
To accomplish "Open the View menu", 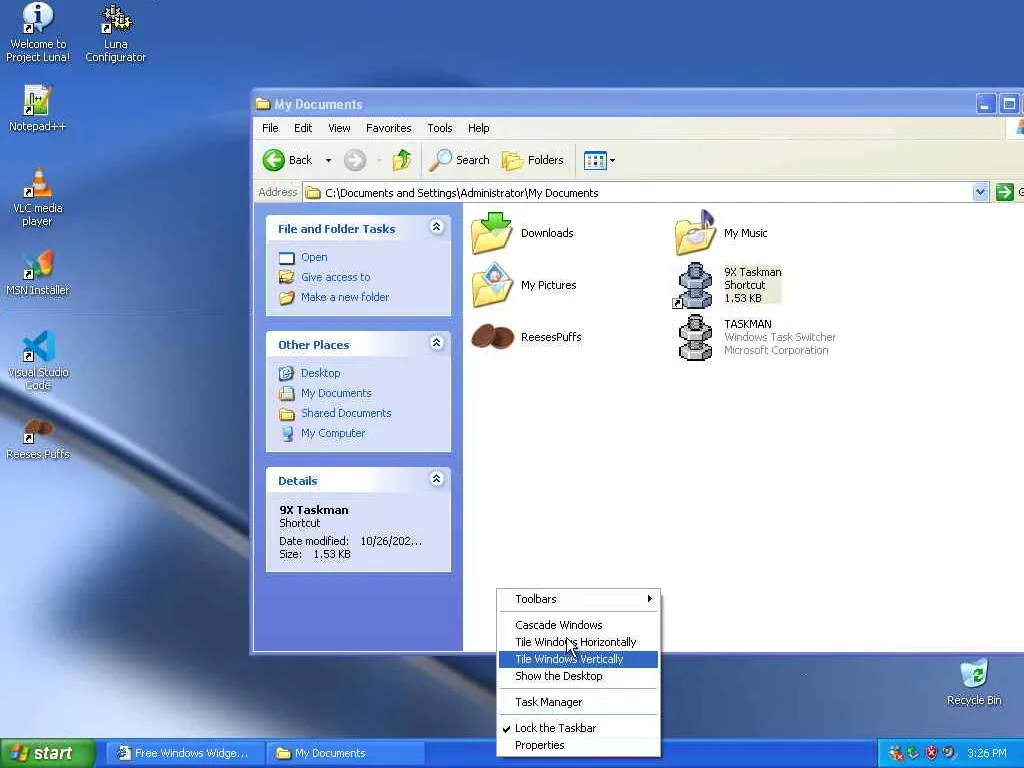I will coord(339,128).
